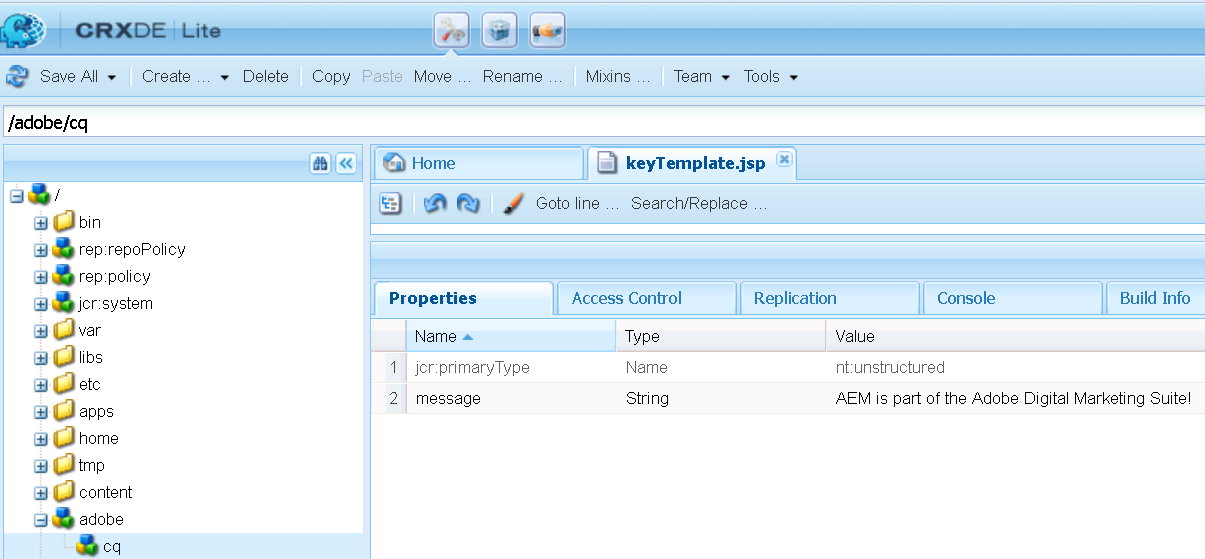Select the Properties tab
The image size is (1205, 559).
[463, 298]
